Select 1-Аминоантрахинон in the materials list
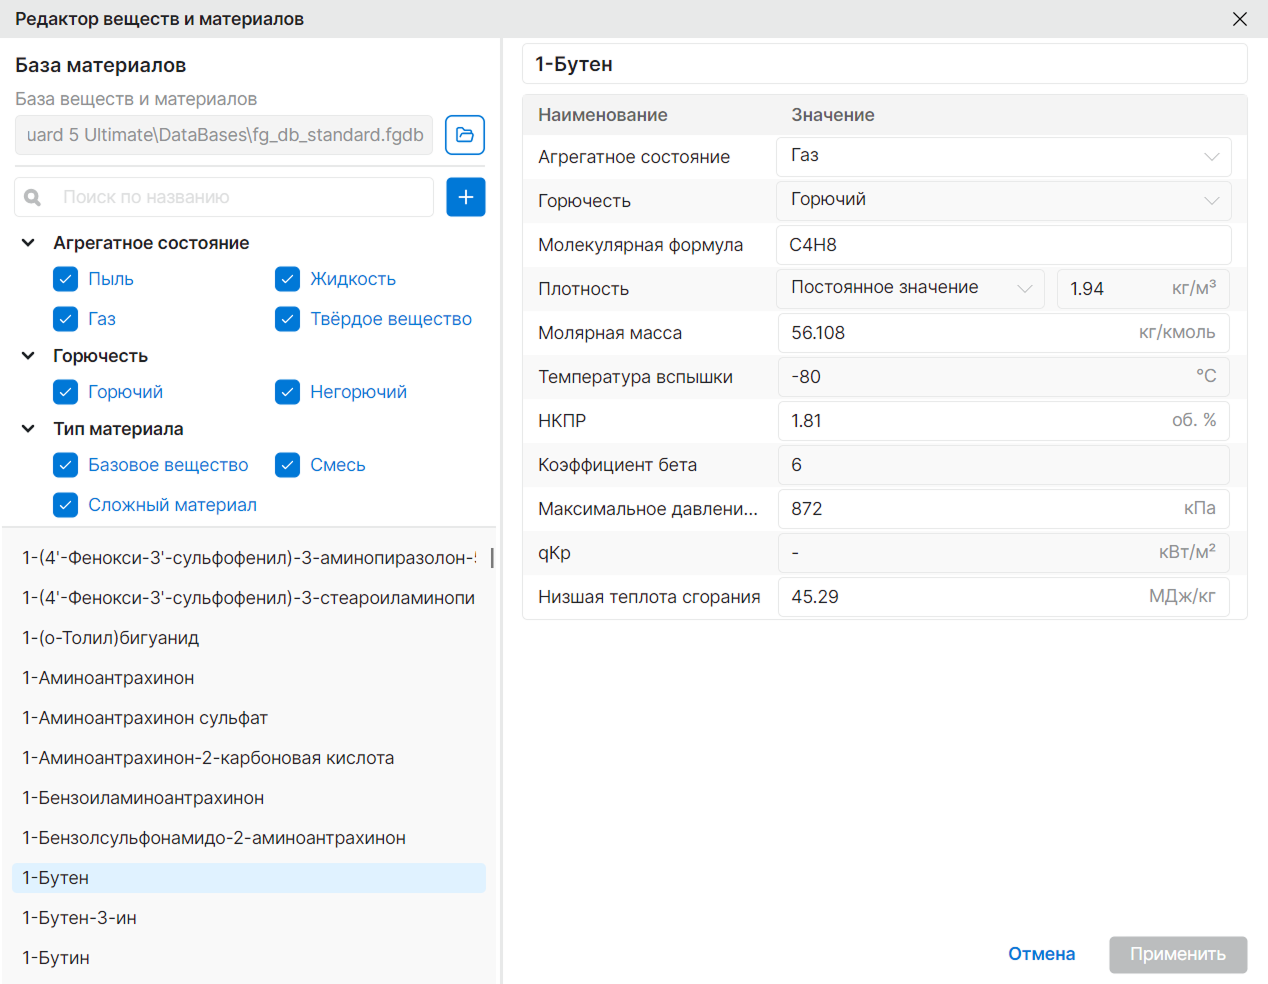 click(249, 678)
